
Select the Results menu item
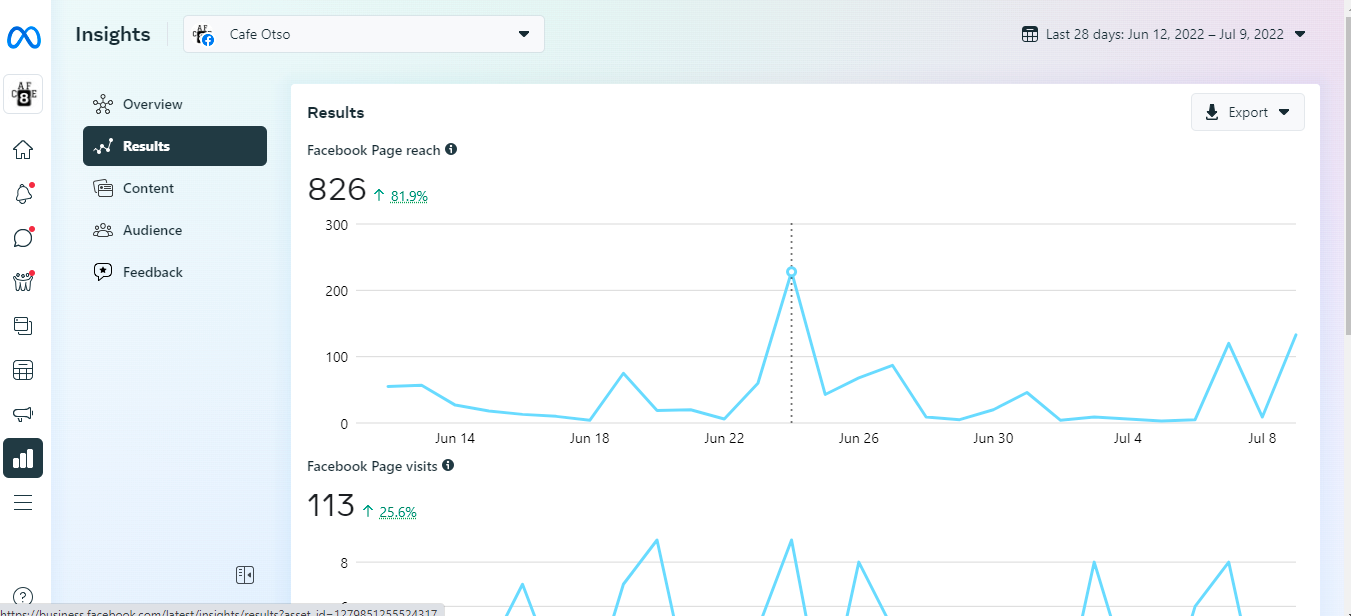(x=175, y=146)
